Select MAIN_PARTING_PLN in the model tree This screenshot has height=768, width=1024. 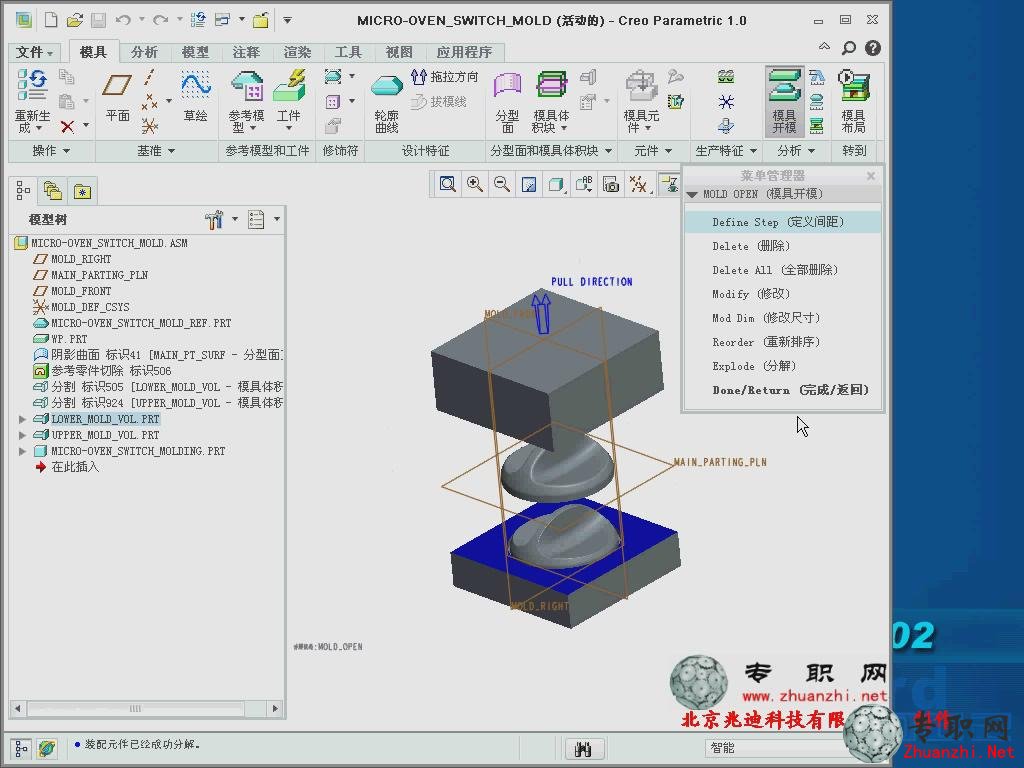[x=99, y=275]
